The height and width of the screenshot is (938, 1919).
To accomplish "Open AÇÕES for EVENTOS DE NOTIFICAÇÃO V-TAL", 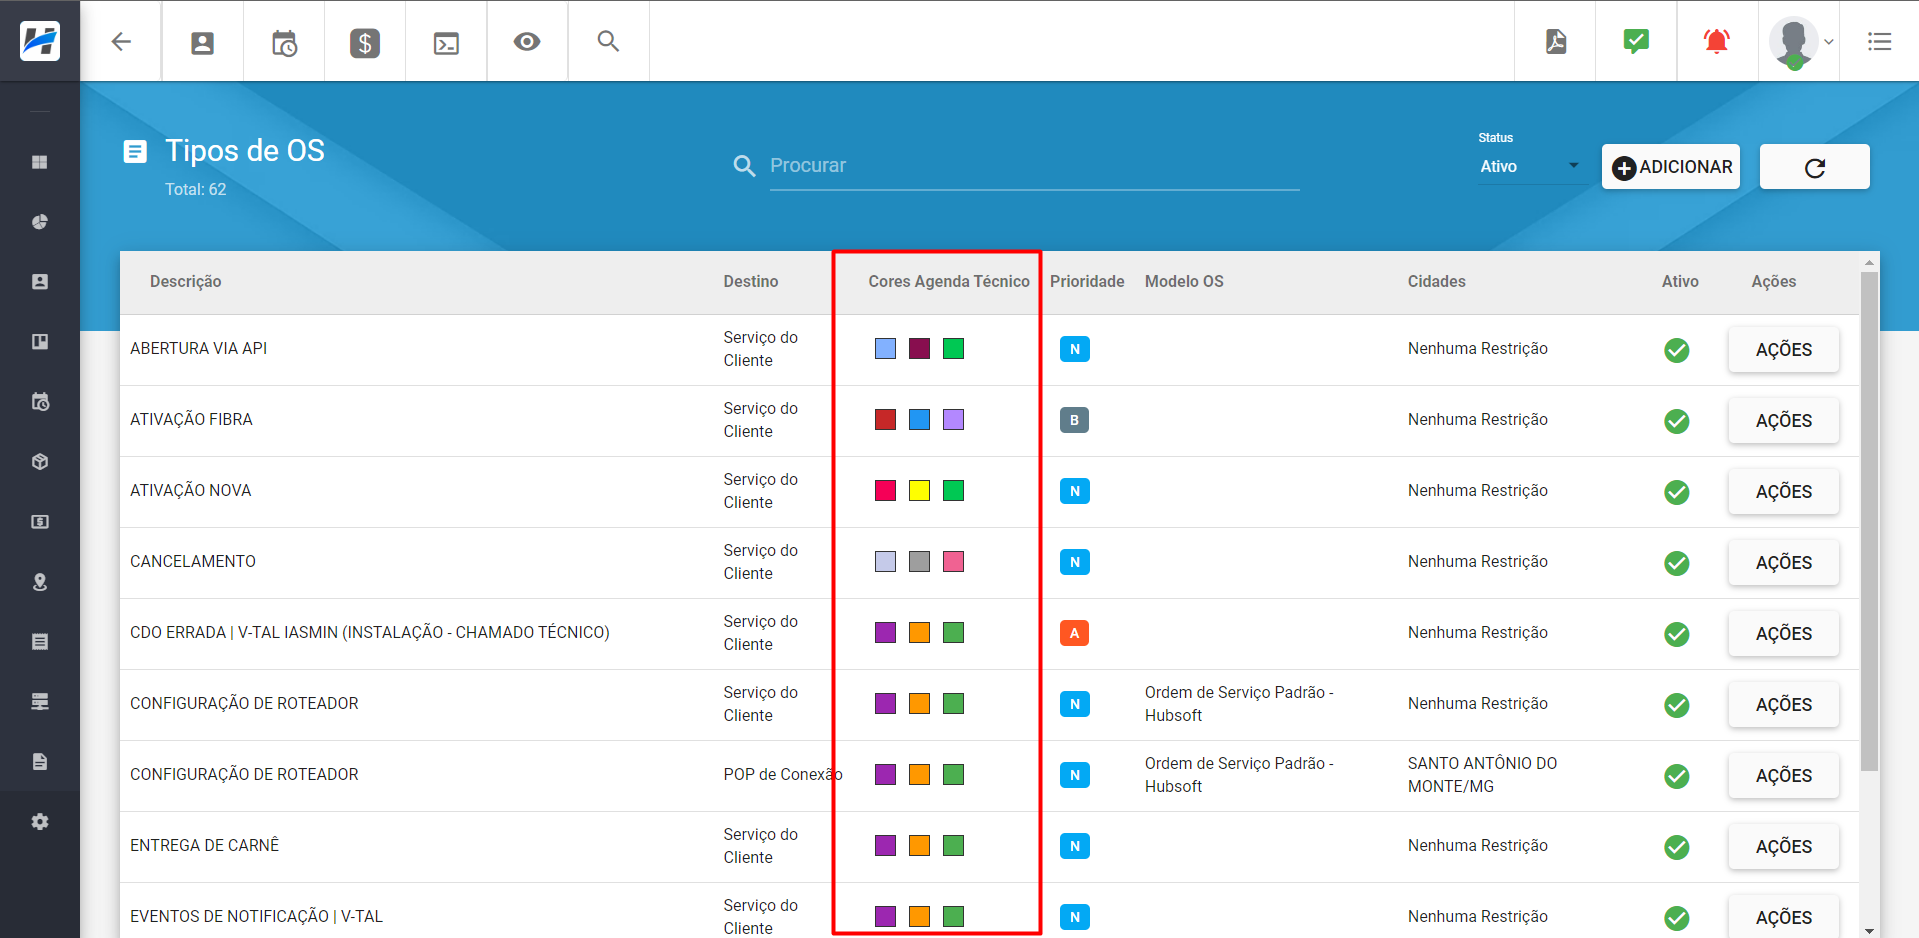I will (1783, 918).
